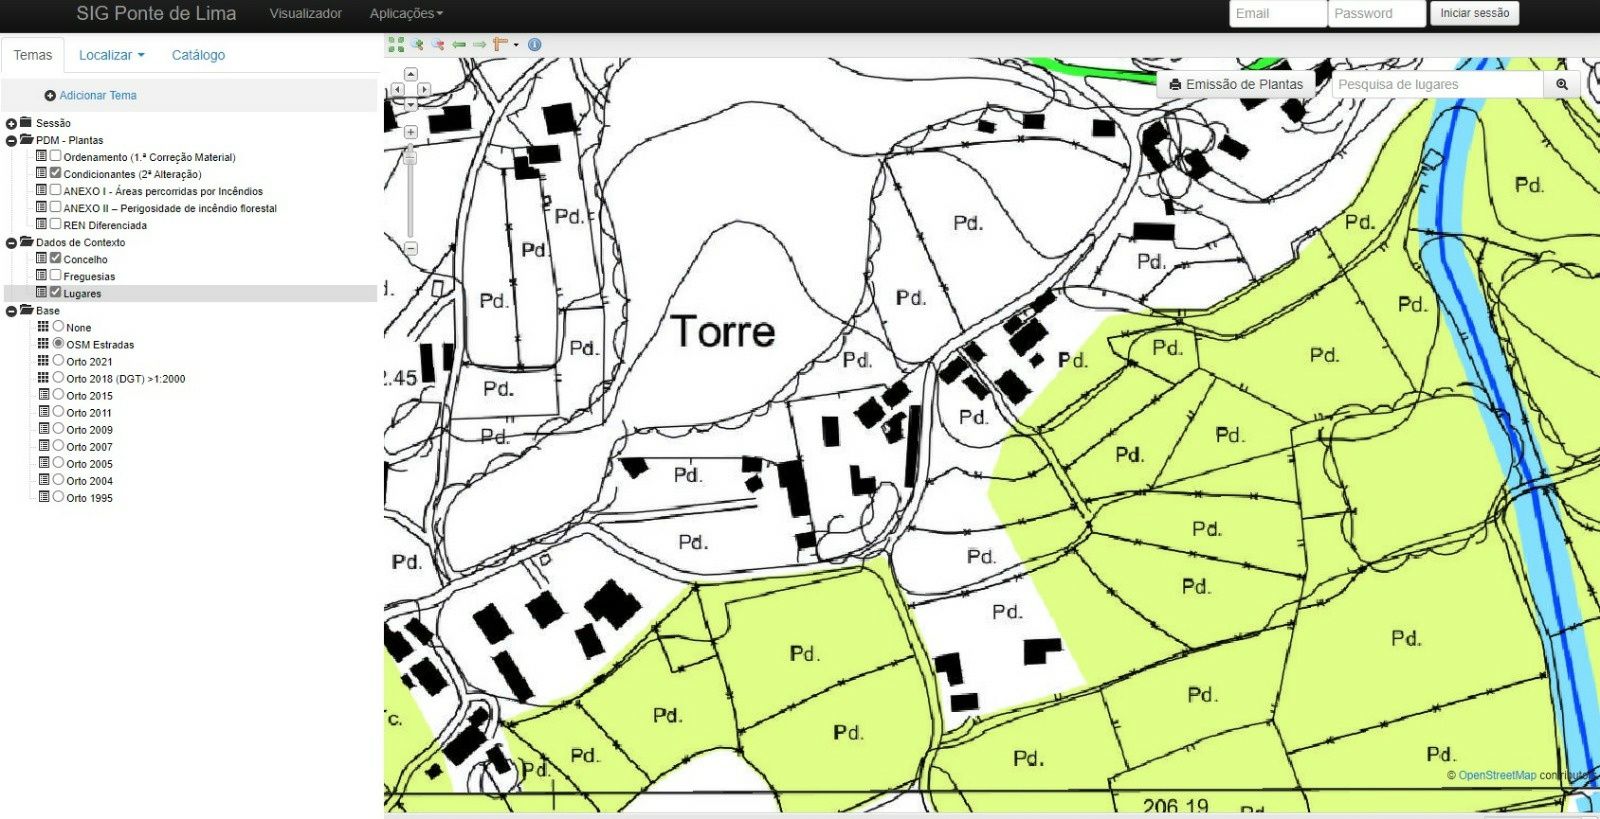Switch to the Catálogo tab
This screenshot has height=819, width=1600.
[198, 55]
